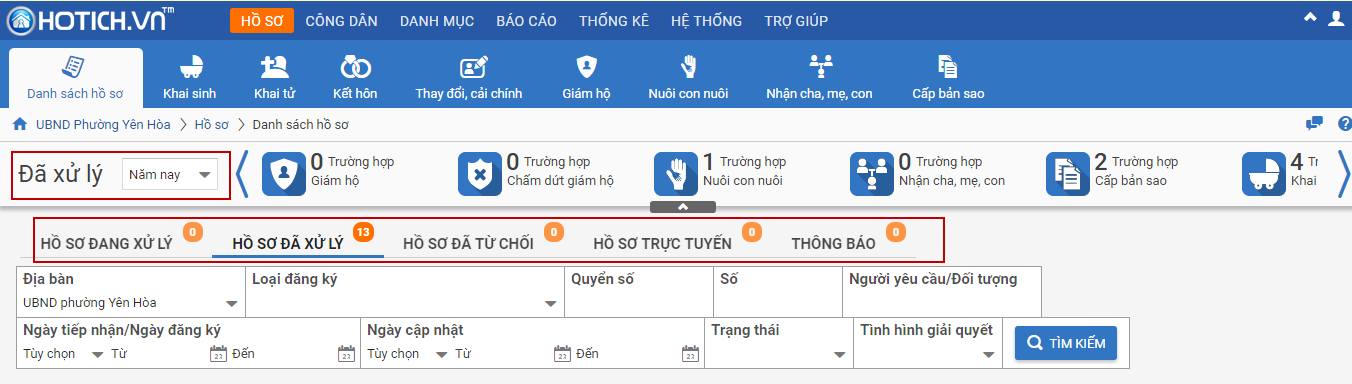Click the user account icon at top right

(1335, 18)
